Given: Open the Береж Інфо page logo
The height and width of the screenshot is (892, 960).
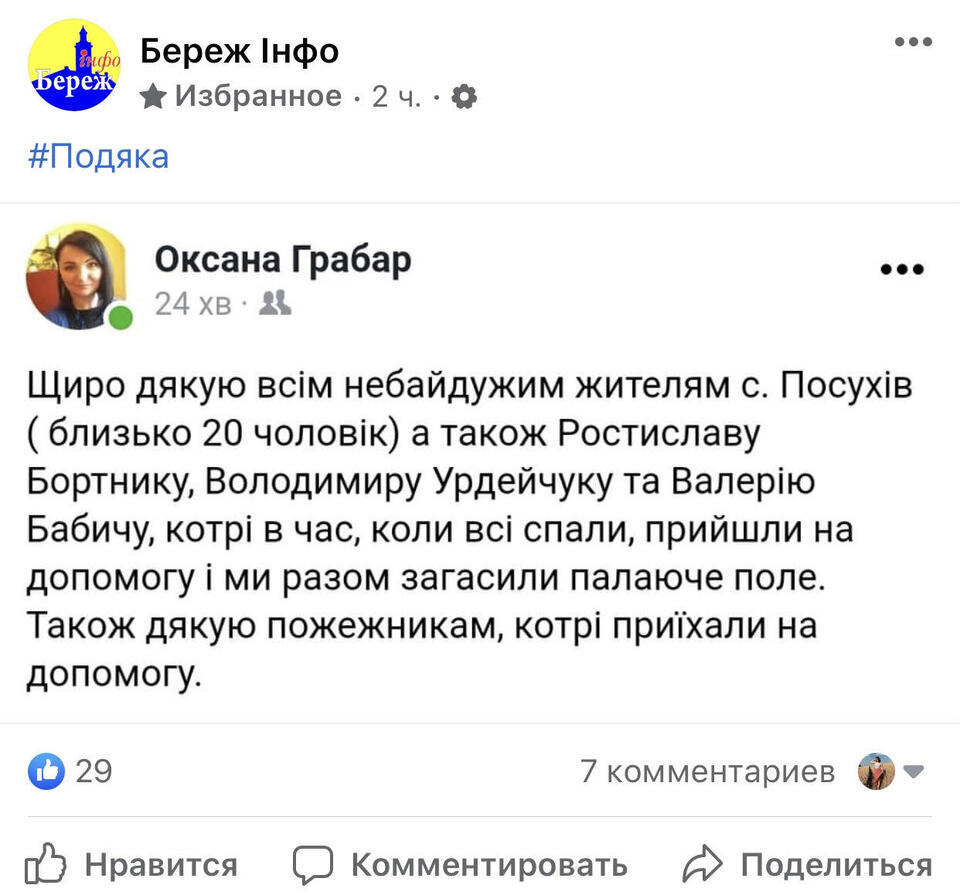Looking at the screenshot, I should [74, 66].
